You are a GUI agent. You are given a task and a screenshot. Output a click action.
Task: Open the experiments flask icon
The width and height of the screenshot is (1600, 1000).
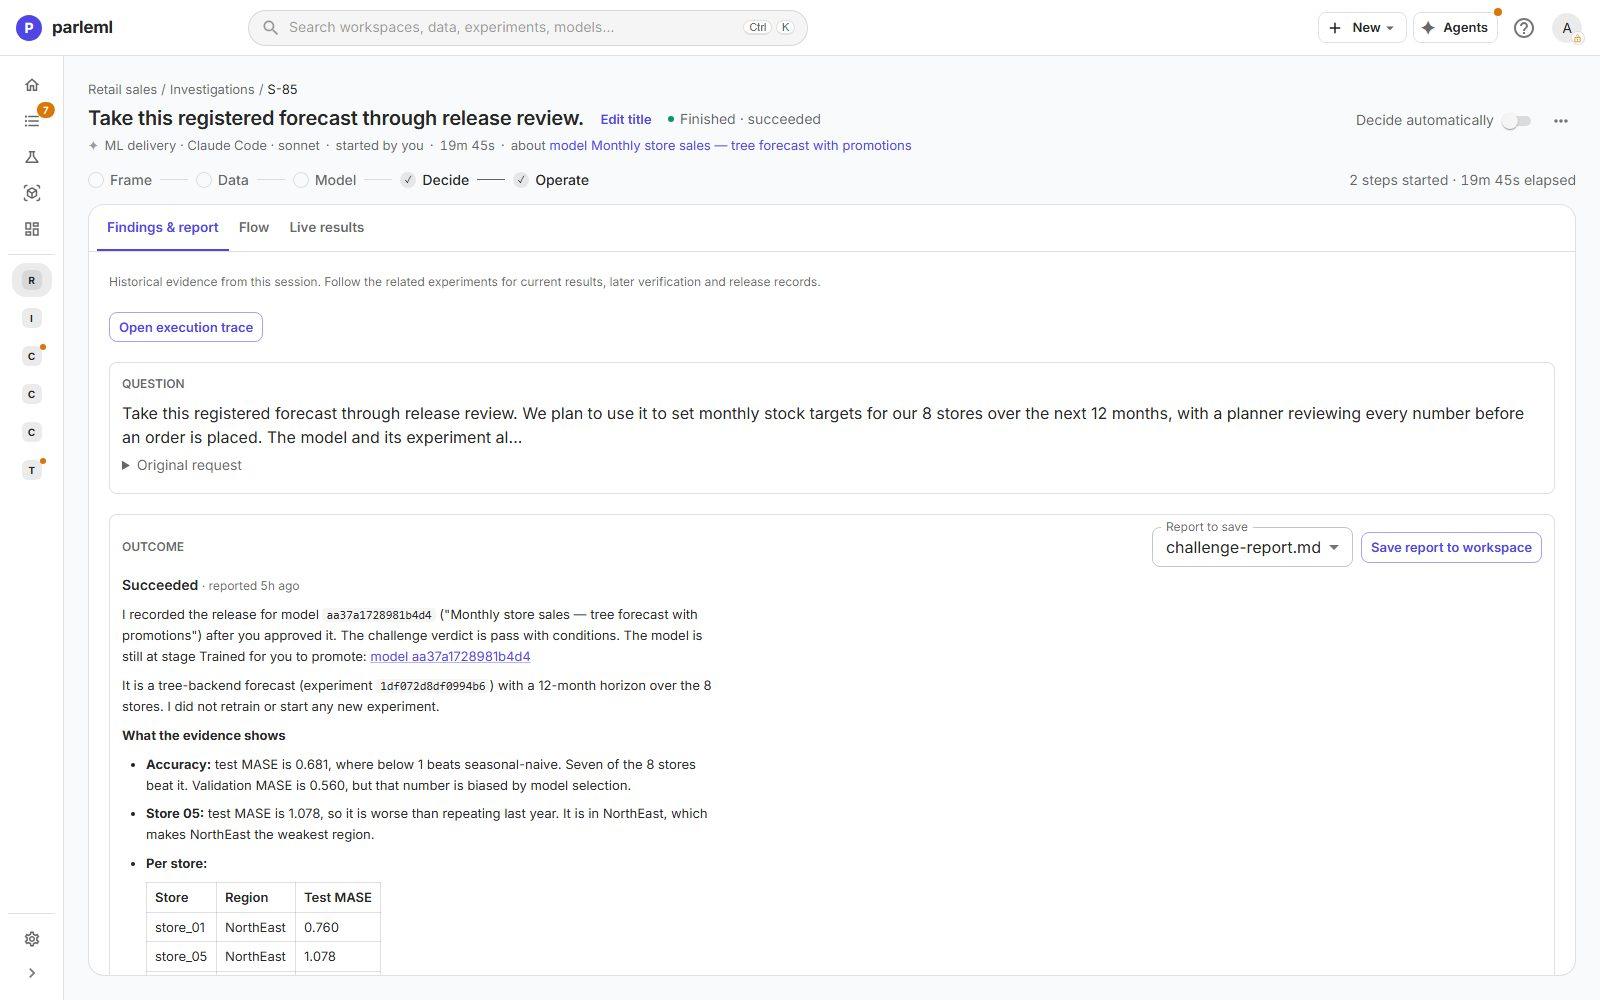[x=32, y=157]
